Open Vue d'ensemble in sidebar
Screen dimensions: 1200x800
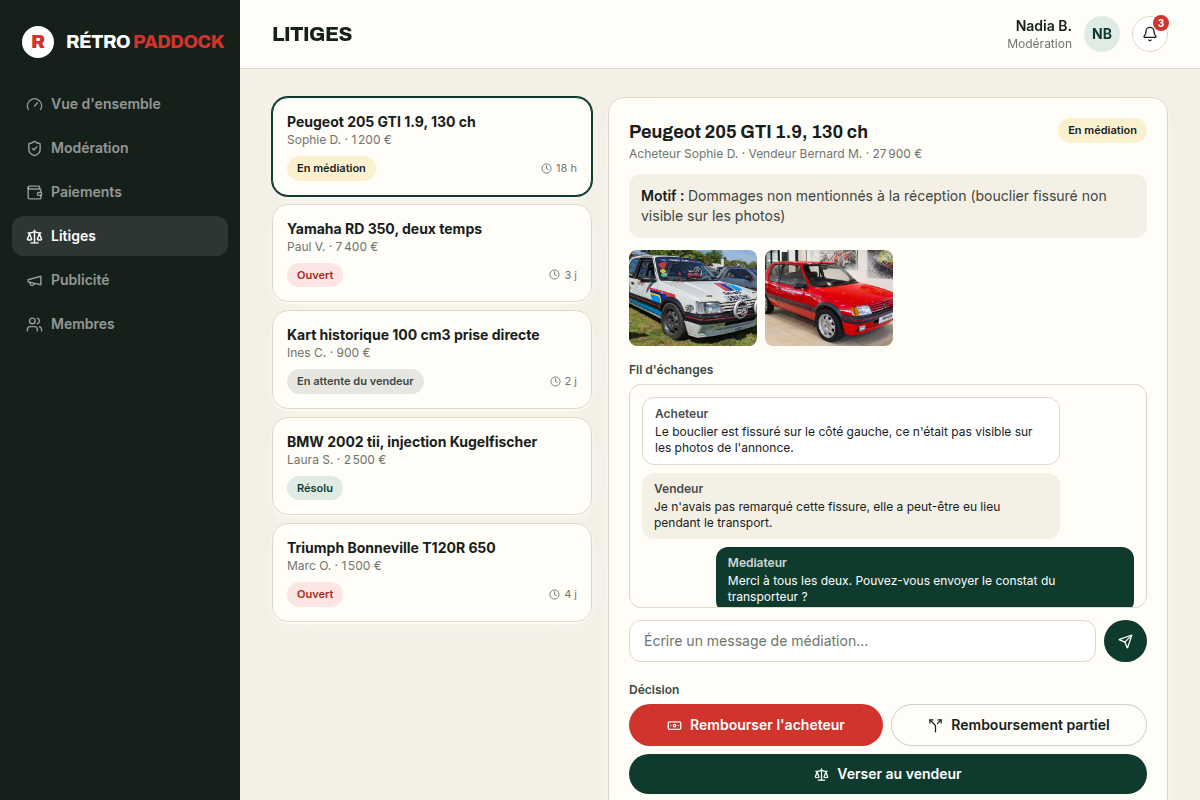click(x=120, y=104)
